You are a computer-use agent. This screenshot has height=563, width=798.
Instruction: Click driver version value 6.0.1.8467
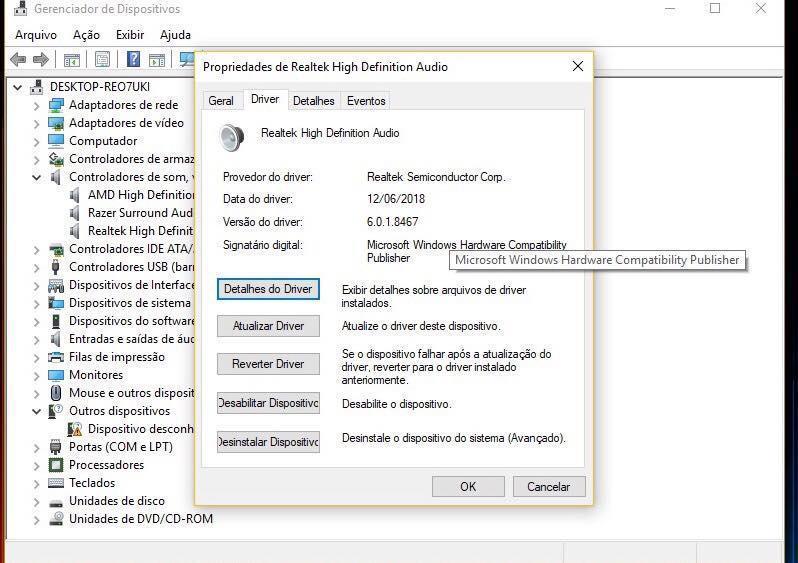click(392, 222)
